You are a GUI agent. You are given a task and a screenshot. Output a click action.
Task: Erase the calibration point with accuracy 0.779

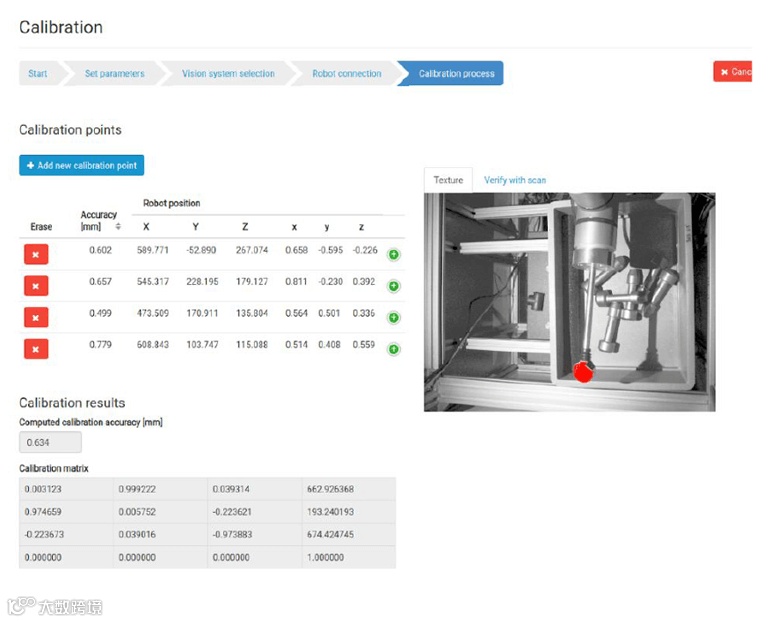[x=36, y=350]
